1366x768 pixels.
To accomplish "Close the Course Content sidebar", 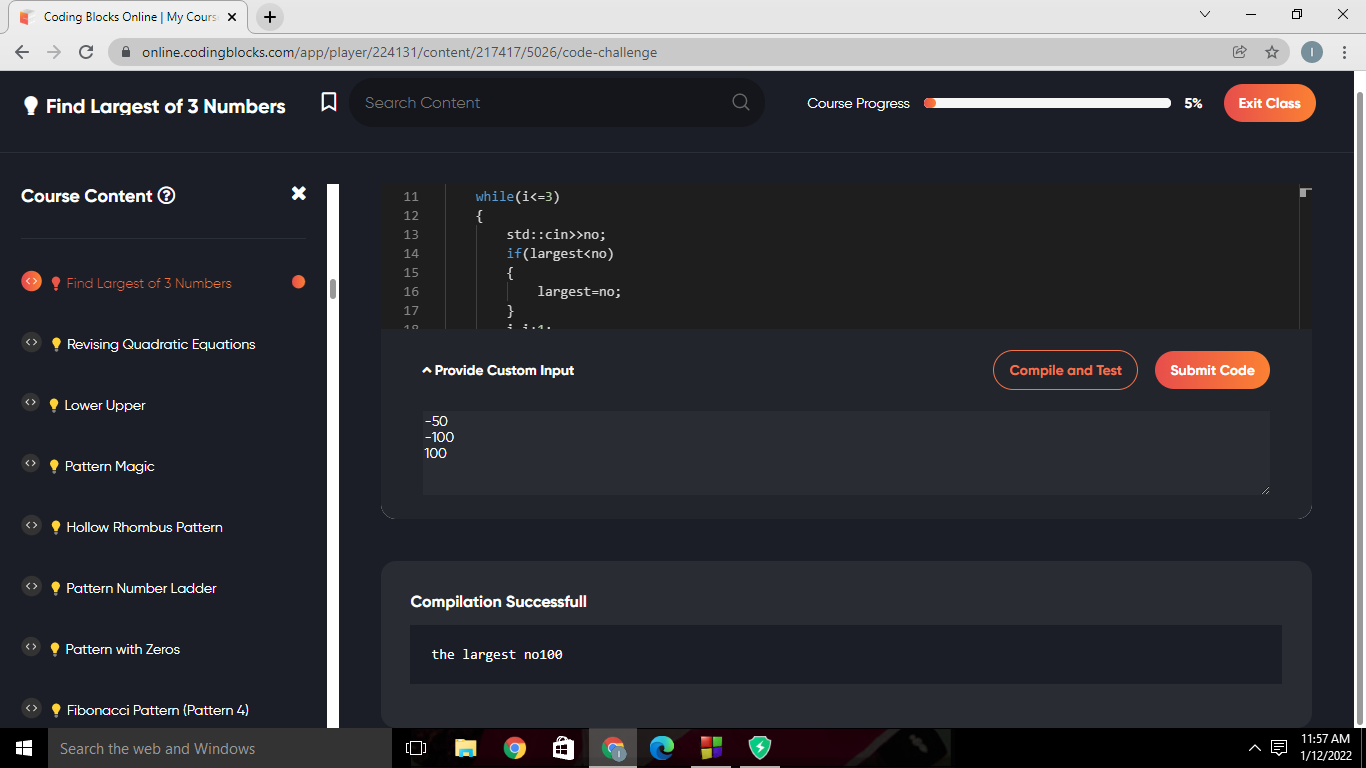I will tap(298, 194).
